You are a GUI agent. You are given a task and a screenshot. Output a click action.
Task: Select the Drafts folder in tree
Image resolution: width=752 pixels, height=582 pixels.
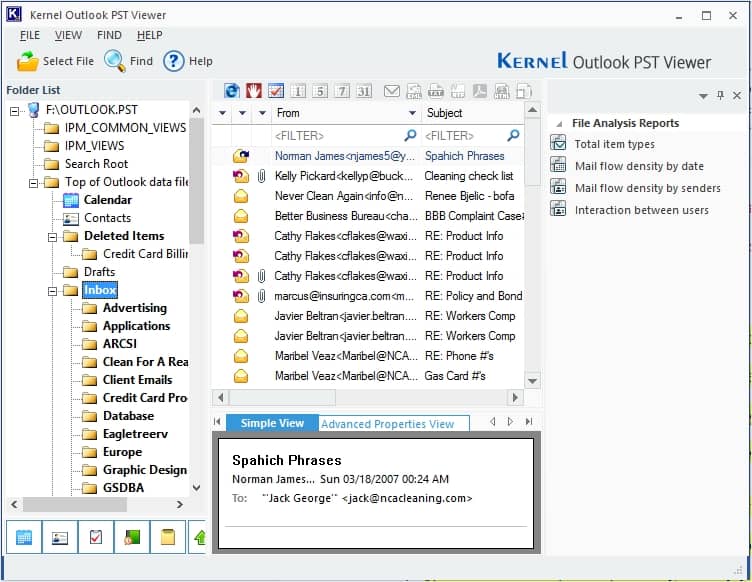click(x=99, y=272)
